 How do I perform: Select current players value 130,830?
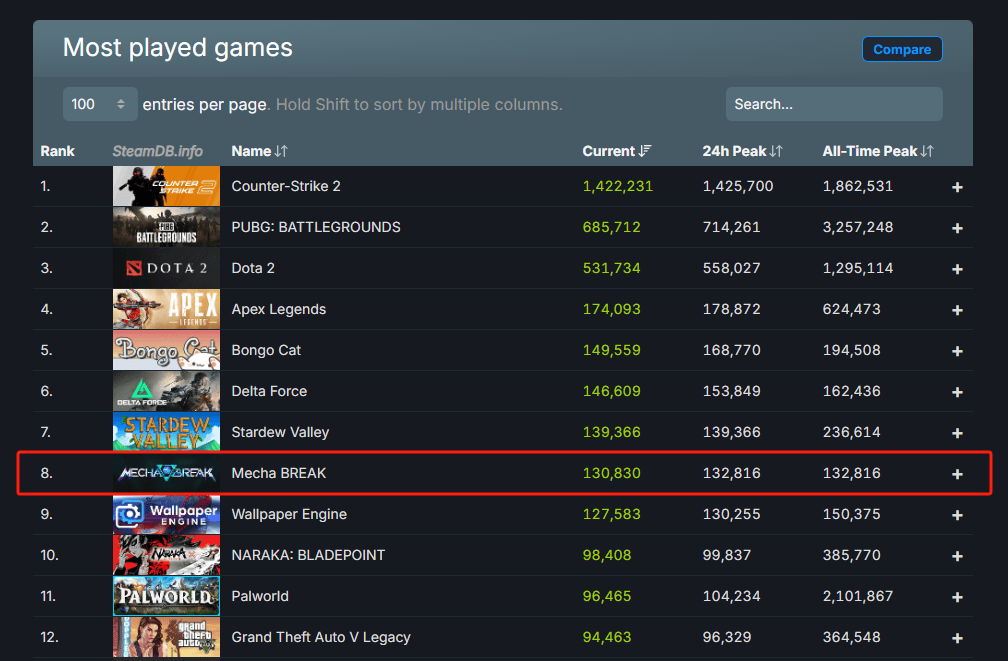tap(611, 473)
